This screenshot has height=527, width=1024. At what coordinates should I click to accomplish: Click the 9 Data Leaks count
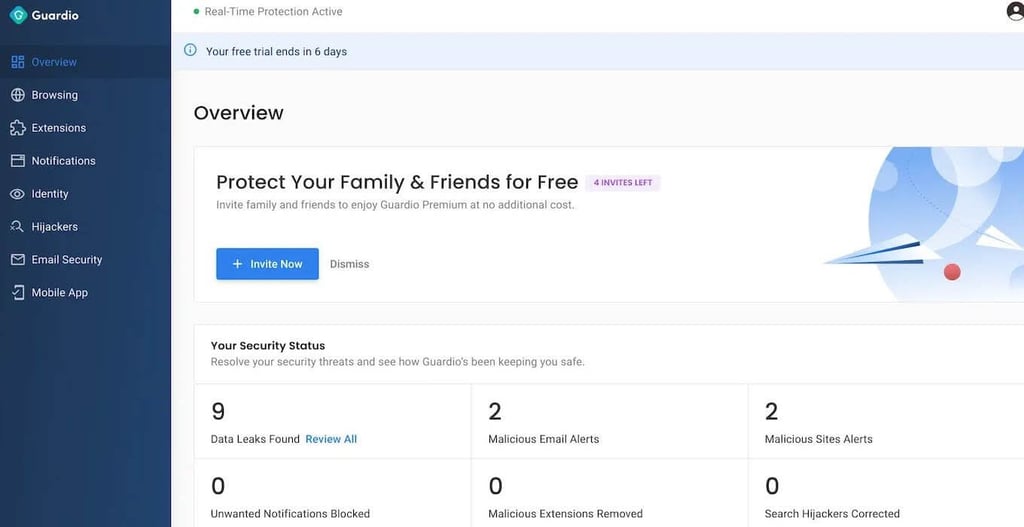point(218,411)
